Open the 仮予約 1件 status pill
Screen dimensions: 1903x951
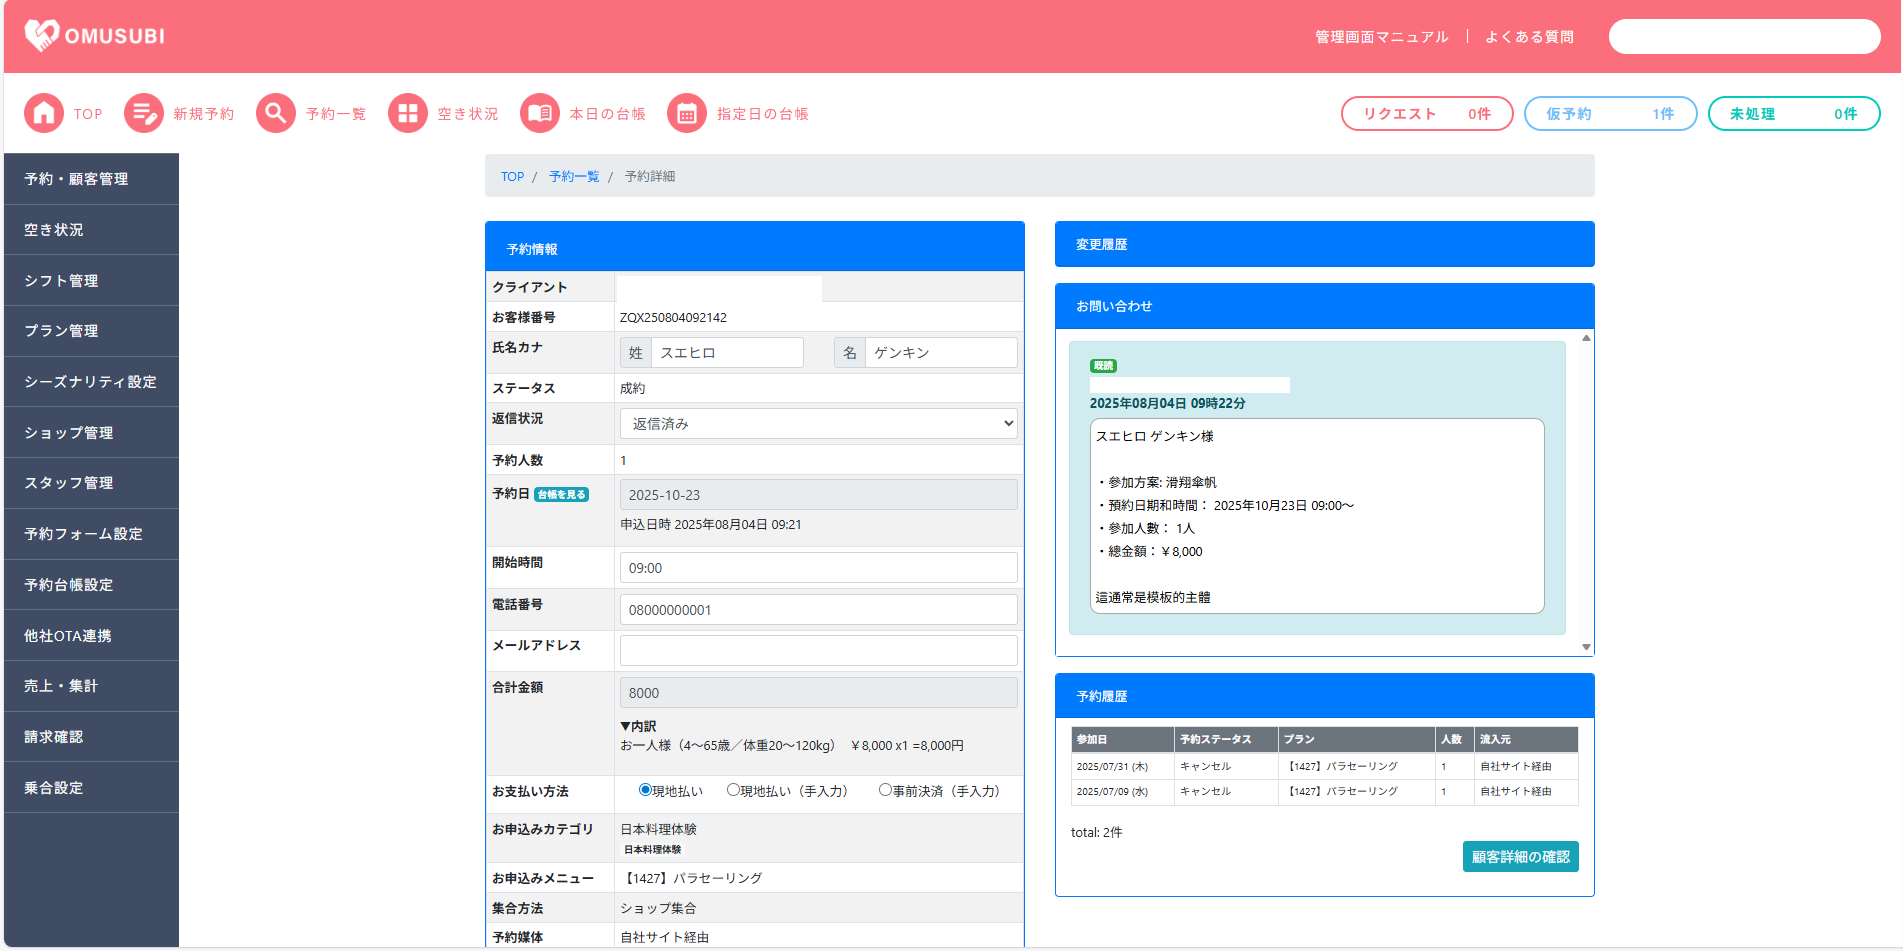coord(1610,114)
